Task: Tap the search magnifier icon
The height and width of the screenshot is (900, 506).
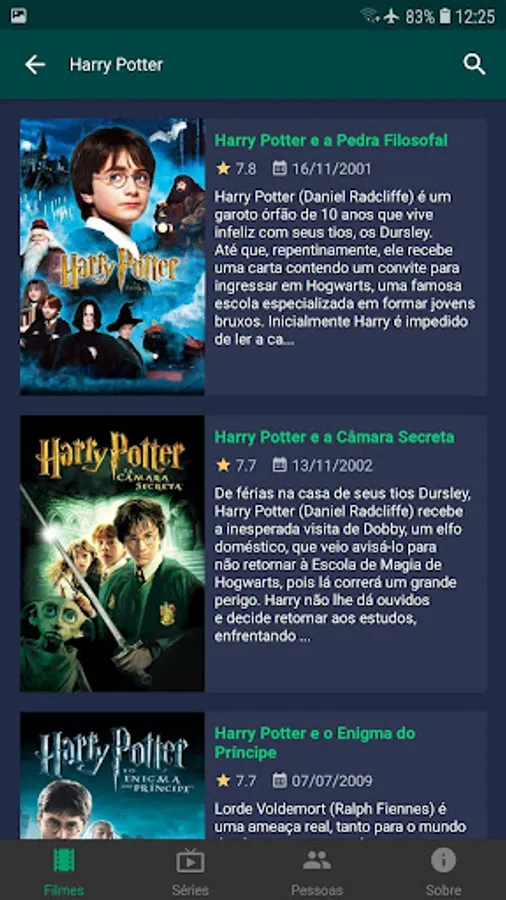Action: point(474,65)
